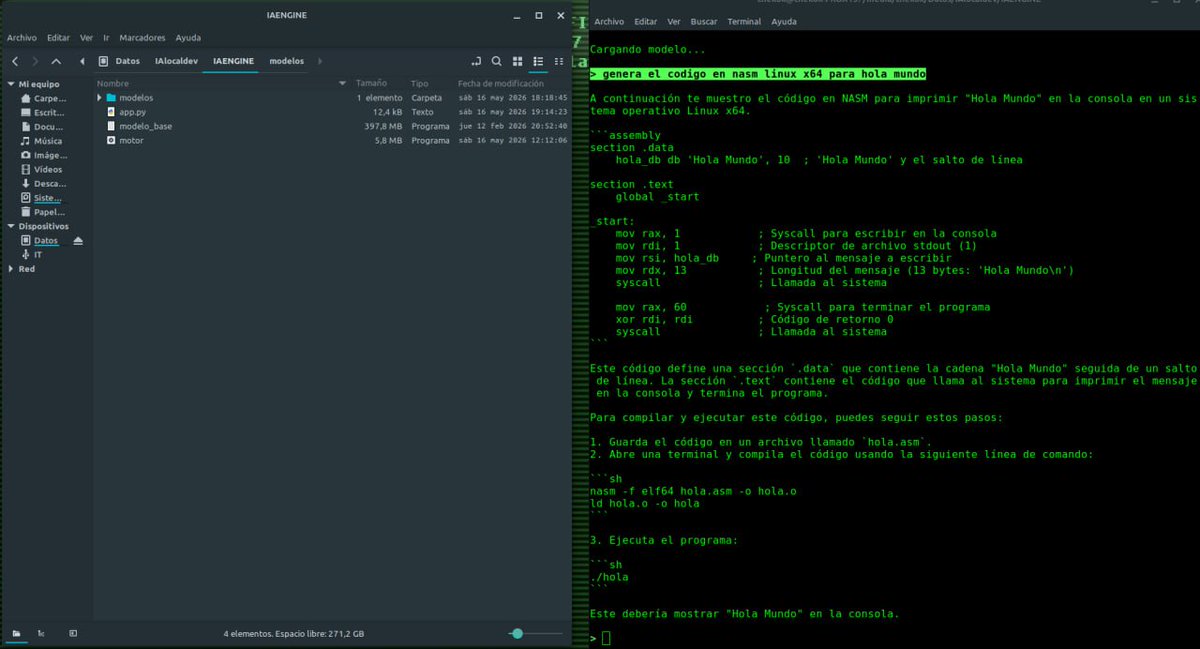The image size is (1200, 649).
Task: Expand the Red section
Action: point(10,269)
